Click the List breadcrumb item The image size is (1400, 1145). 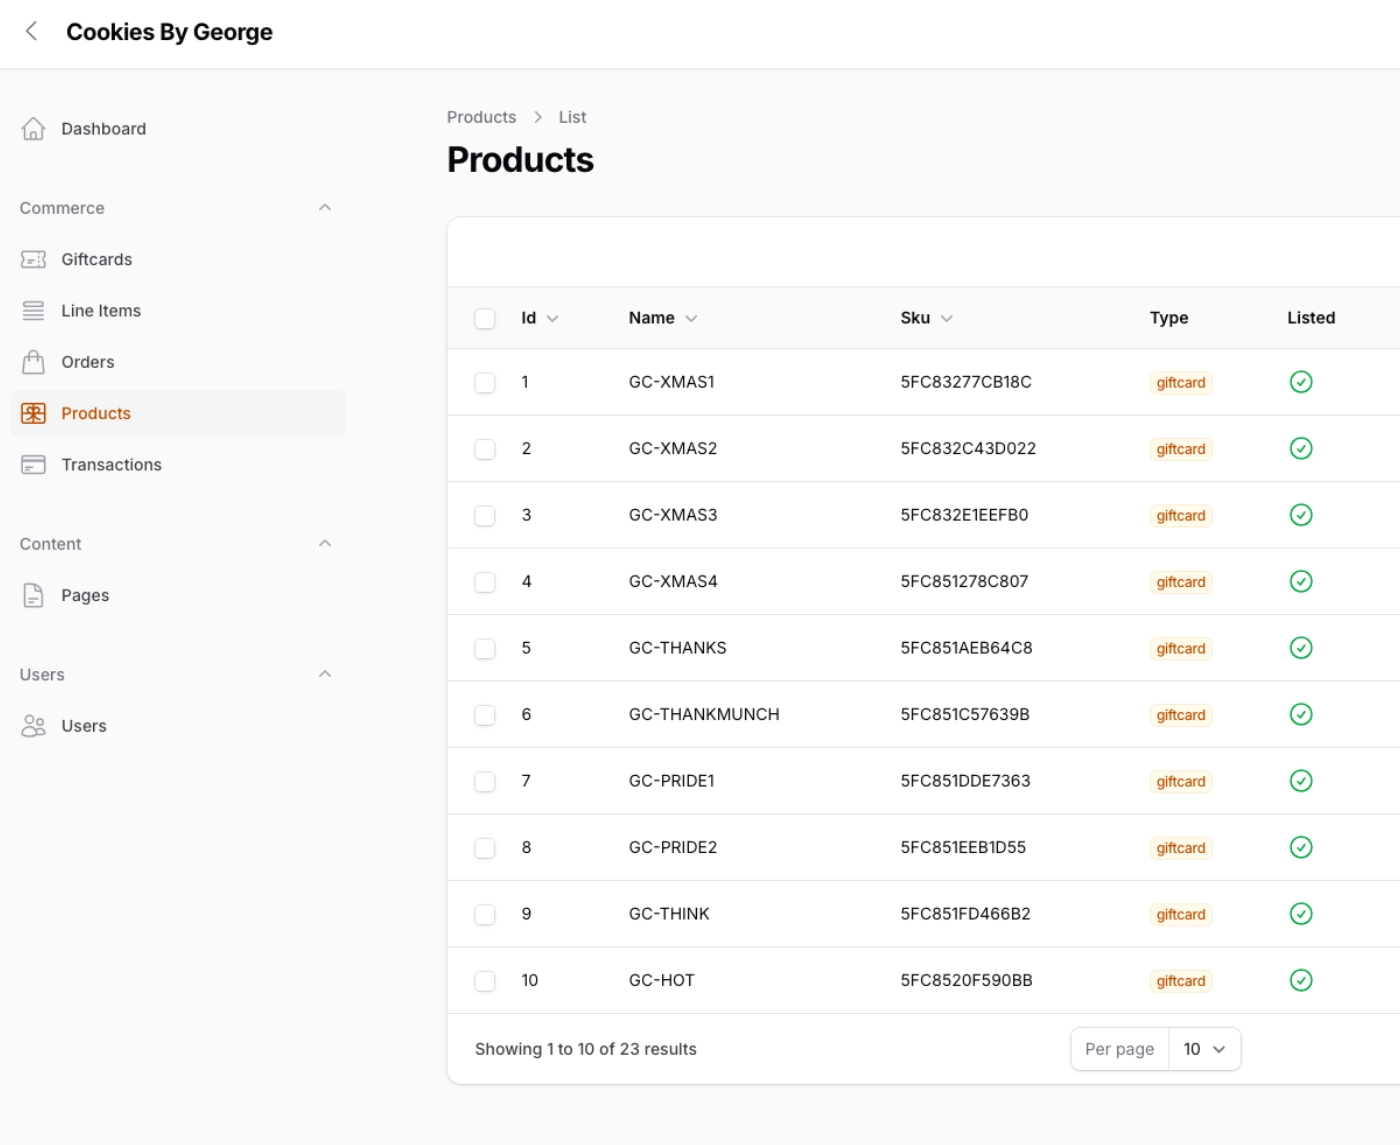pos(572,117)
